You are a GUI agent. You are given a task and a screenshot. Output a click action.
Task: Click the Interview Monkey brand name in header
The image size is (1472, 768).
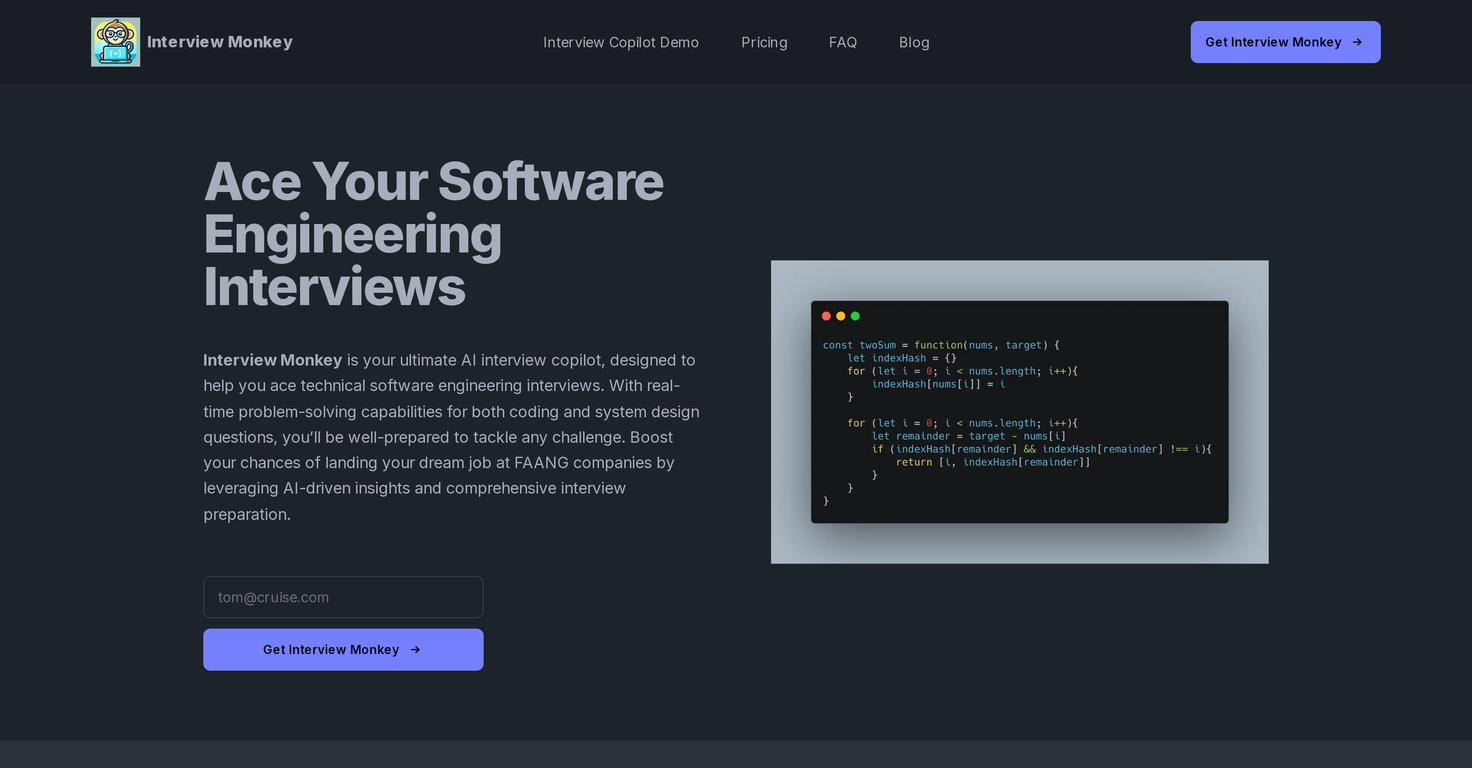(220, 42)
